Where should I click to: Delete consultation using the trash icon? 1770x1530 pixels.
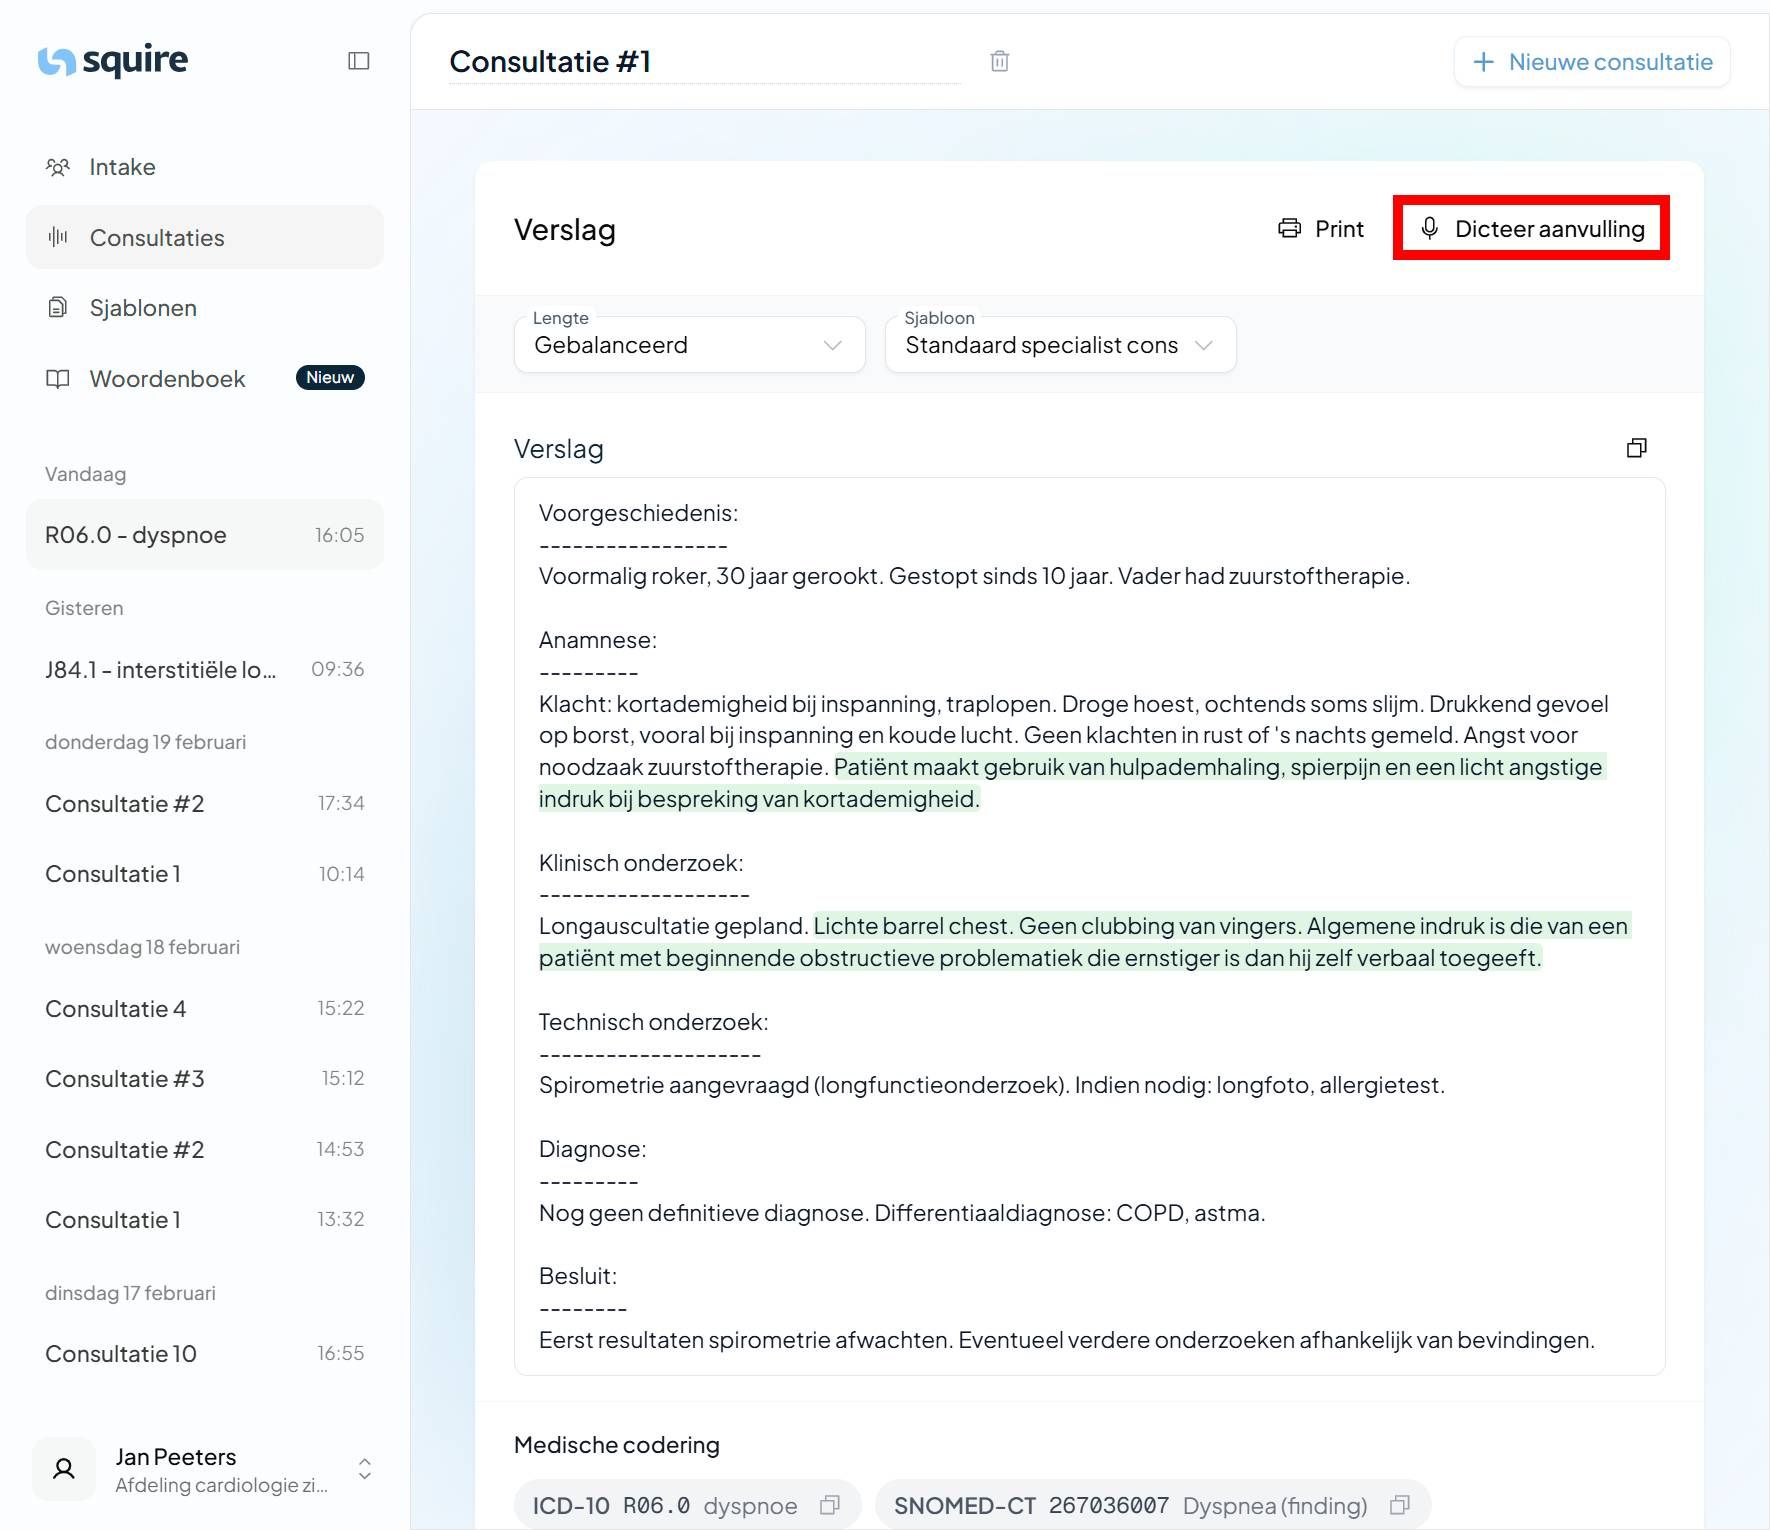pyautogui.click(x=999, y=61)
